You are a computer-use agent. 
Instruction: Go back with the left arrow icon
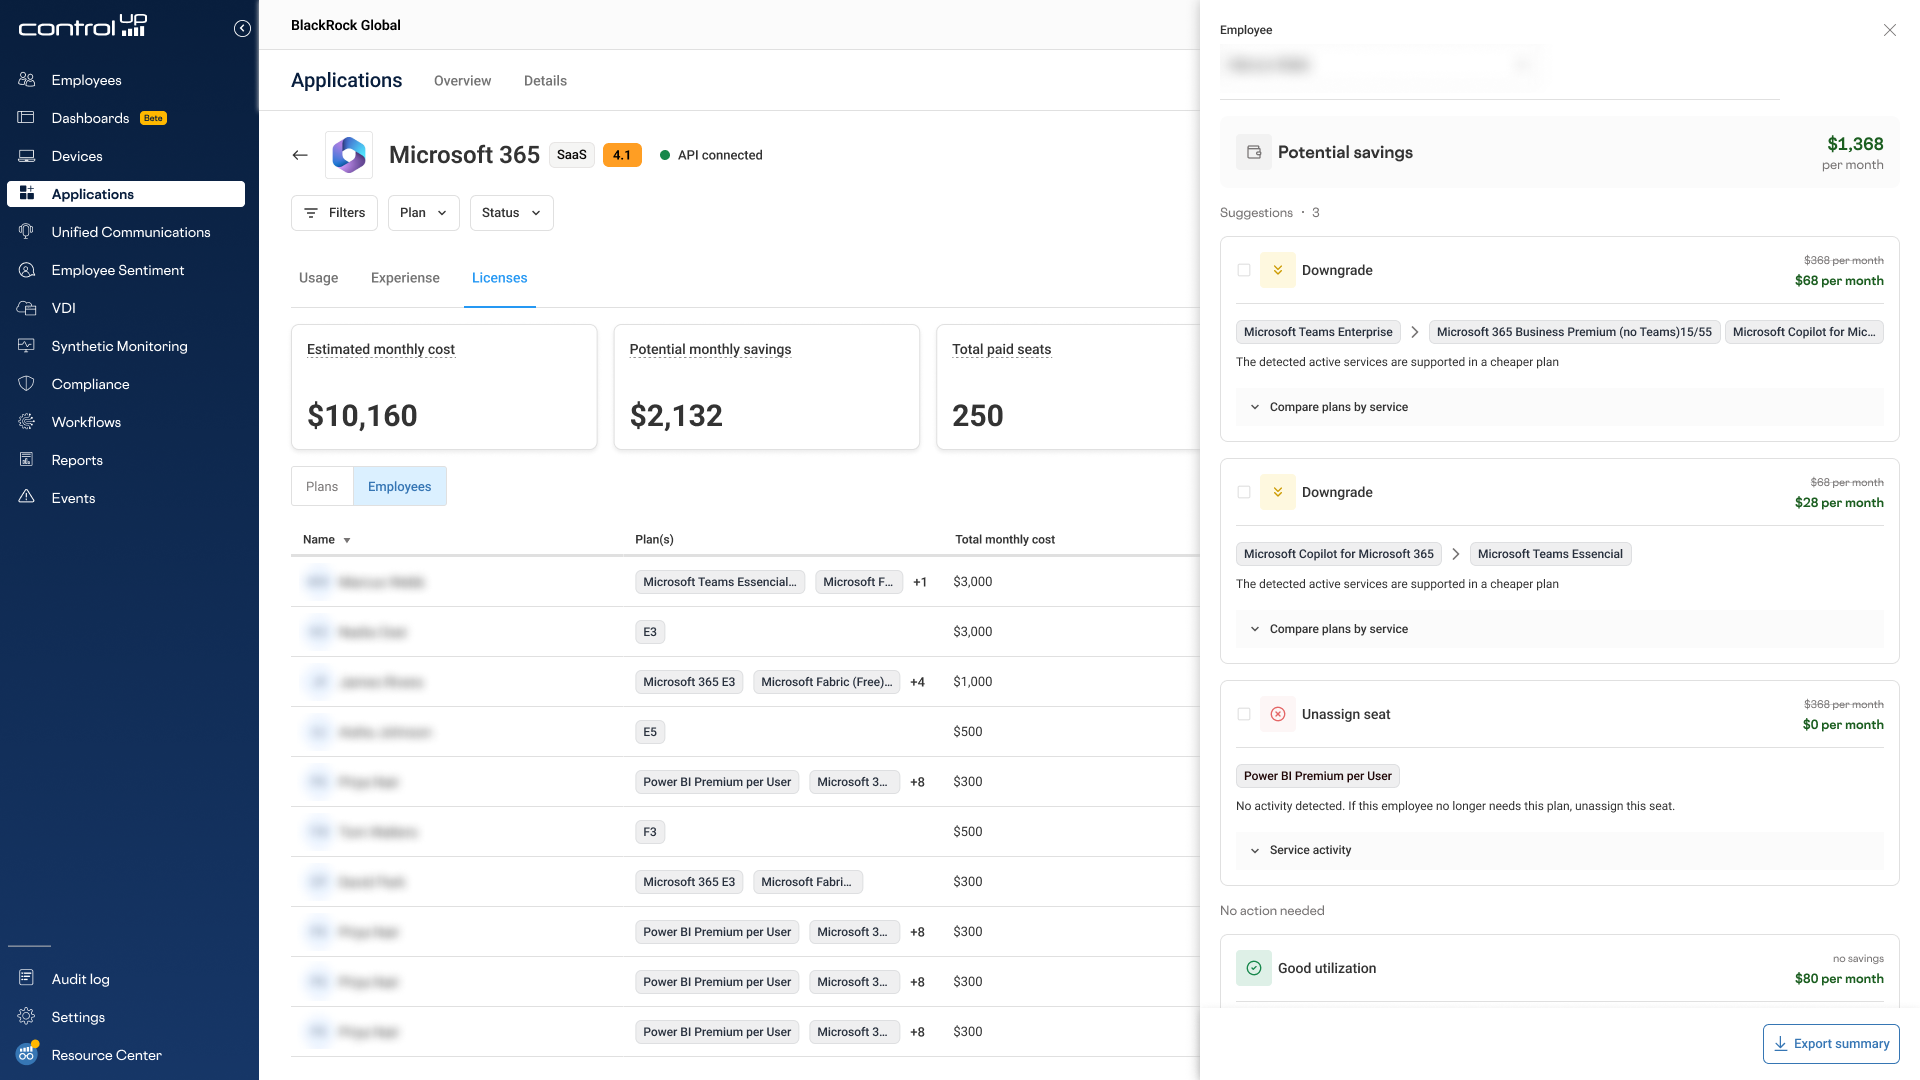pos(300,155)
